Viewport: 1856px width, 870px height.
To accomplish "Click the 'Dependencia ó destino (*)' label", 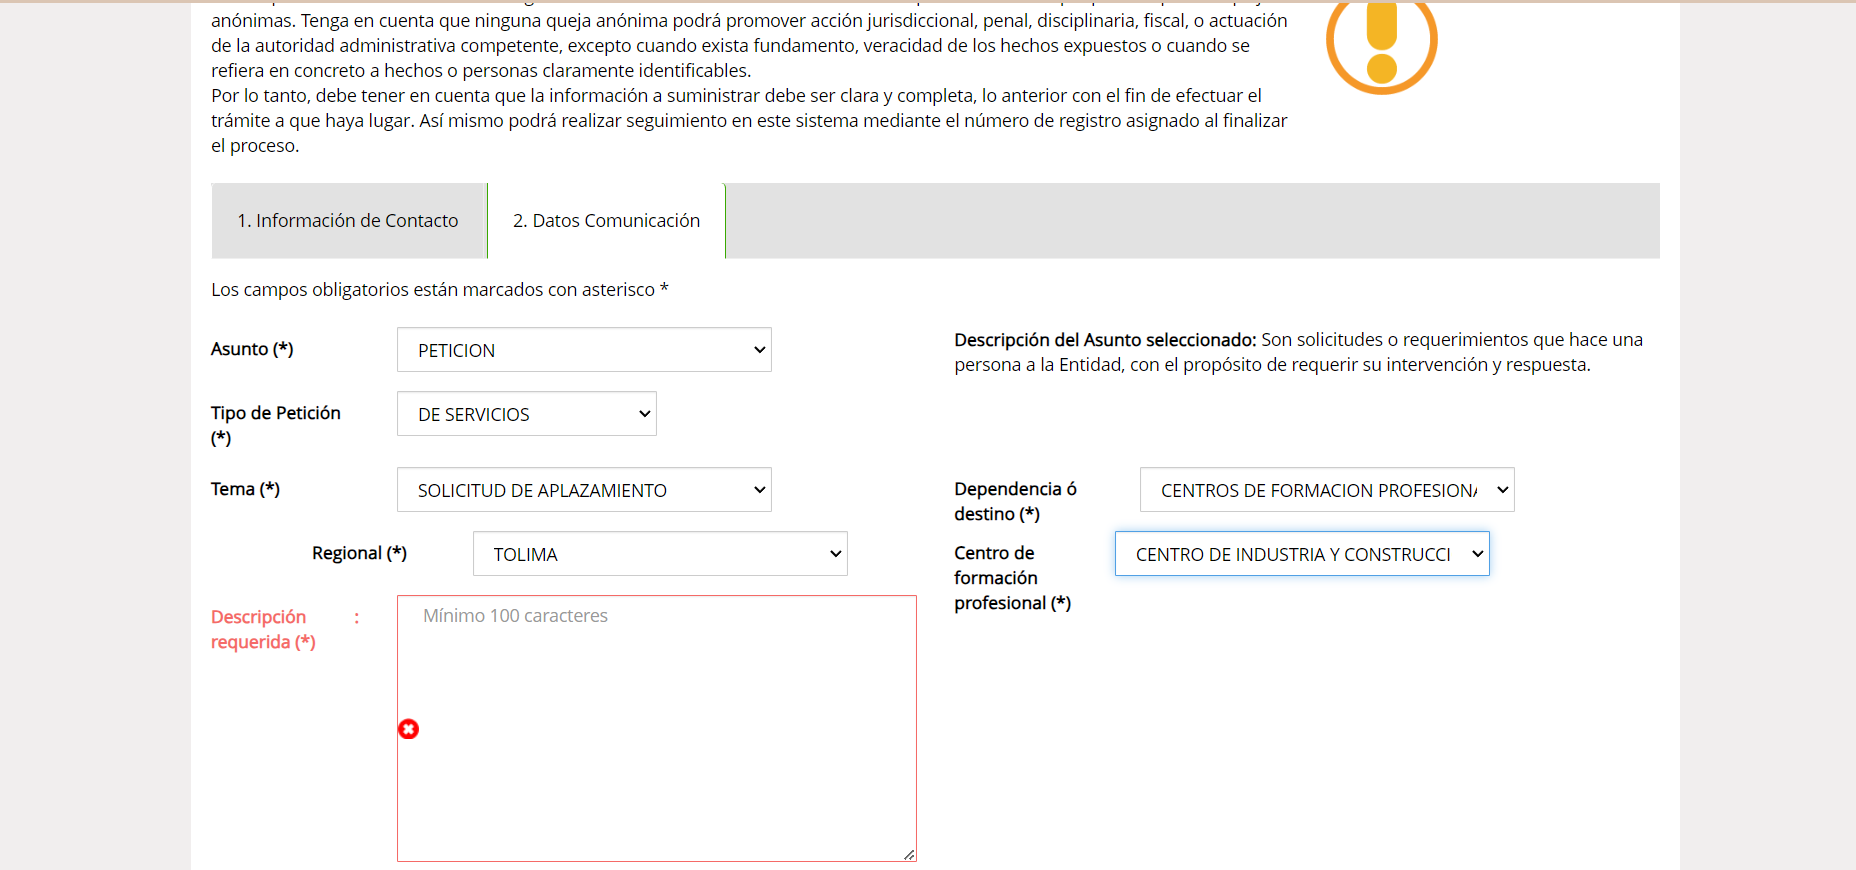I will pyautogui.click(x=1015, y=501).
